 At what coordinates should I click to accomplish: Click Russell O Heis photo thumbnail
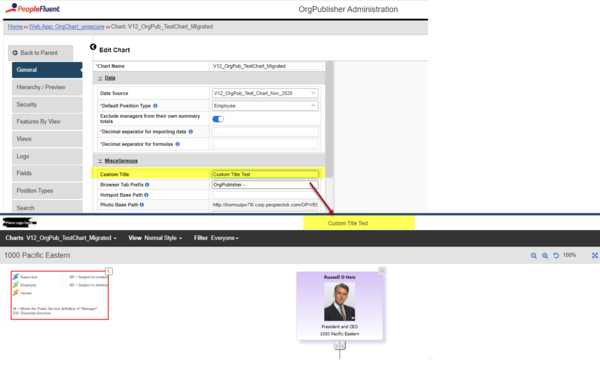[339, 302]
